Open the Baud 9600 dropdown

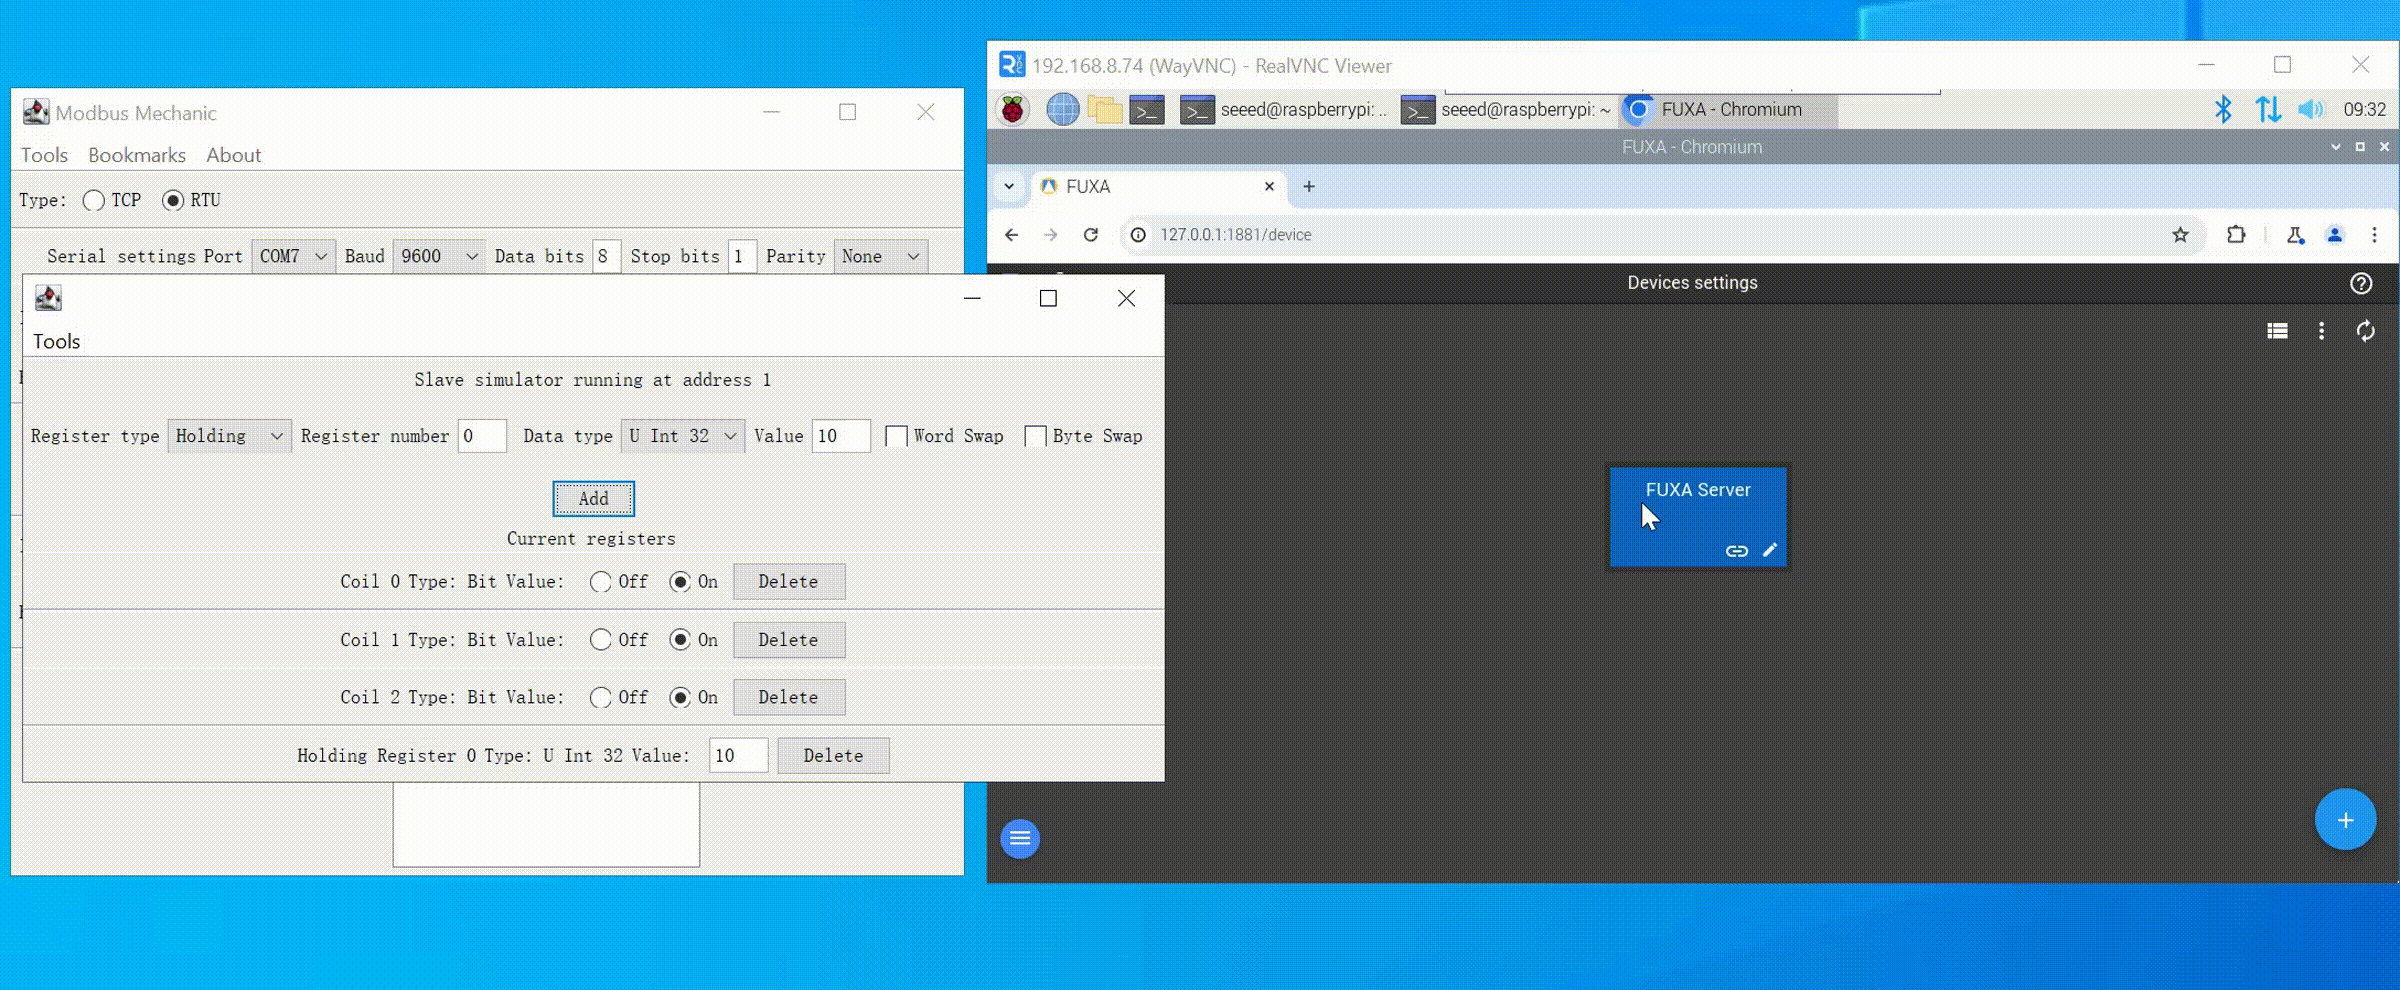click(439, 257)
